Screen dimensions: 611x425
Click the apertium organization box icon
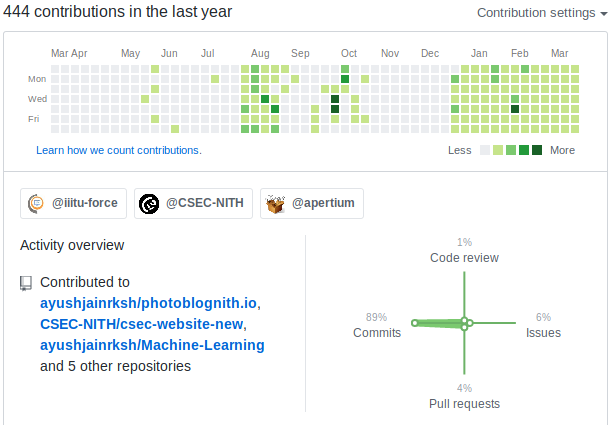(x=275, y=204)
